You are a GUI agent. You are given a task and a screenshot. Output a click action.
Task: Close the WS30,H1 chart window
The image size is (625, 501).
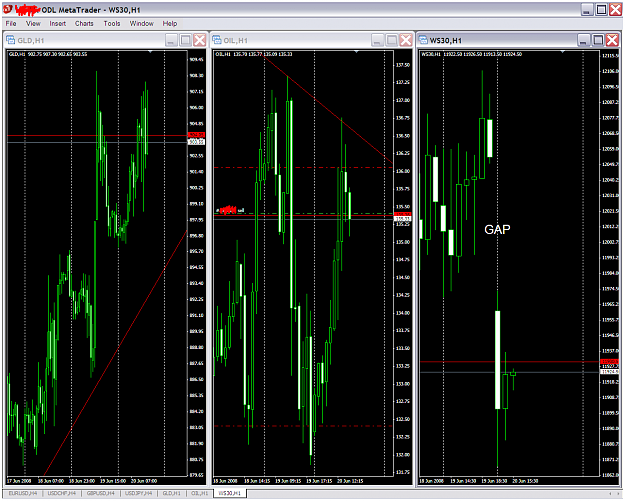click(x=612, y=40)
